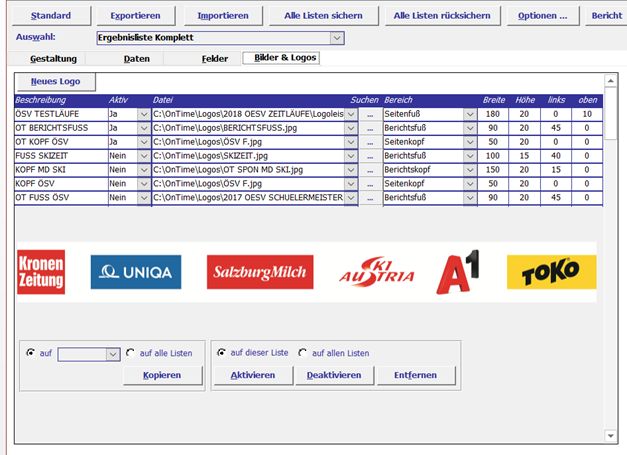Click the Entfernen button
Screen dimensions: 627x455
(x=415, y=375)
